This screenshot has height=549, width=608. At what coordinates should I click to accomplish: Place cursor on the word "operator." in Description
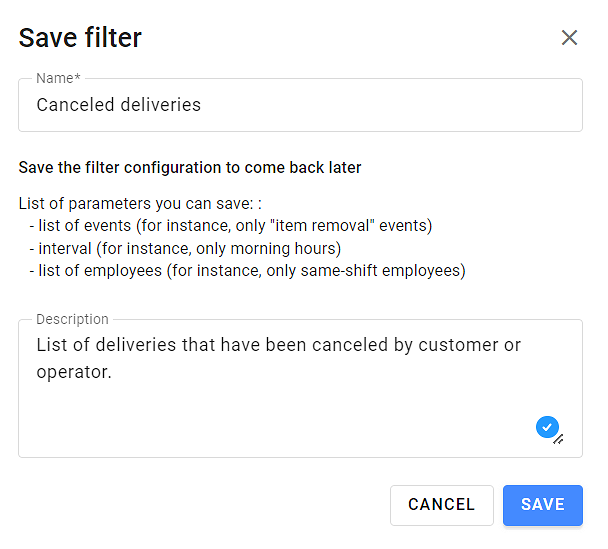pos(73,373)
